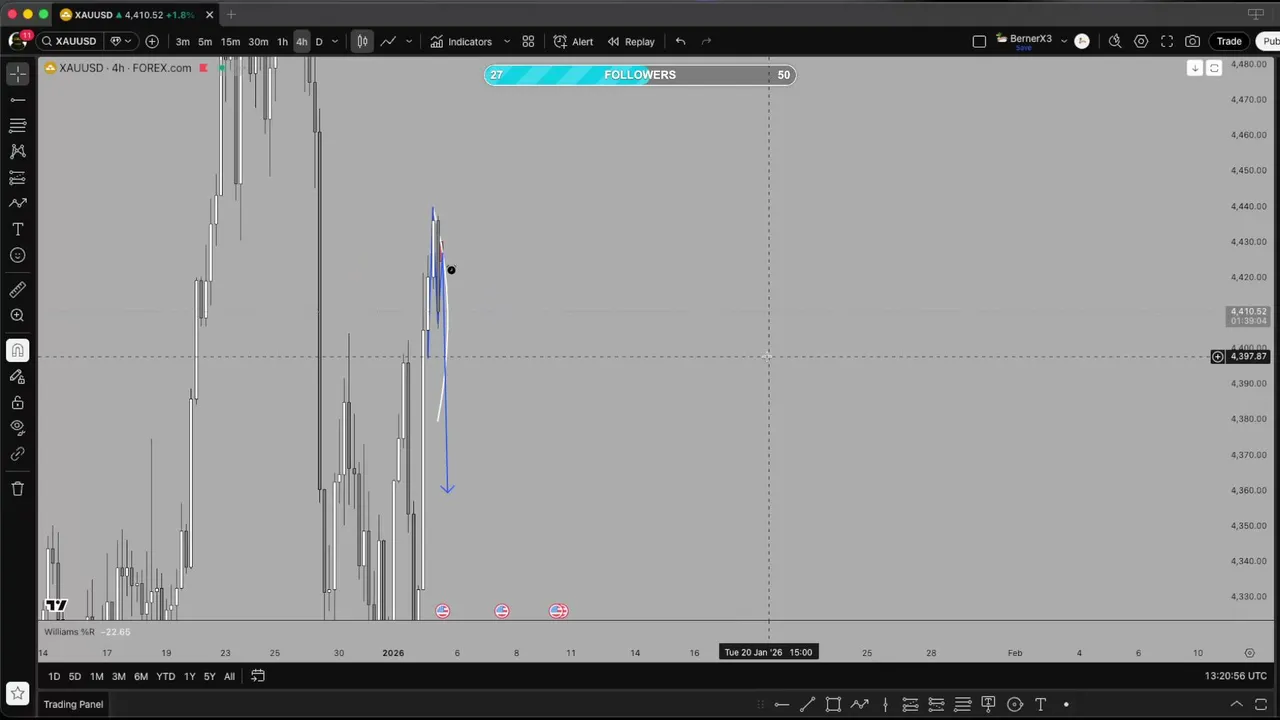This screenshot has width=1280, height=720.
Task: Select the layout setup square icon
Action: (x=979, y=41)
